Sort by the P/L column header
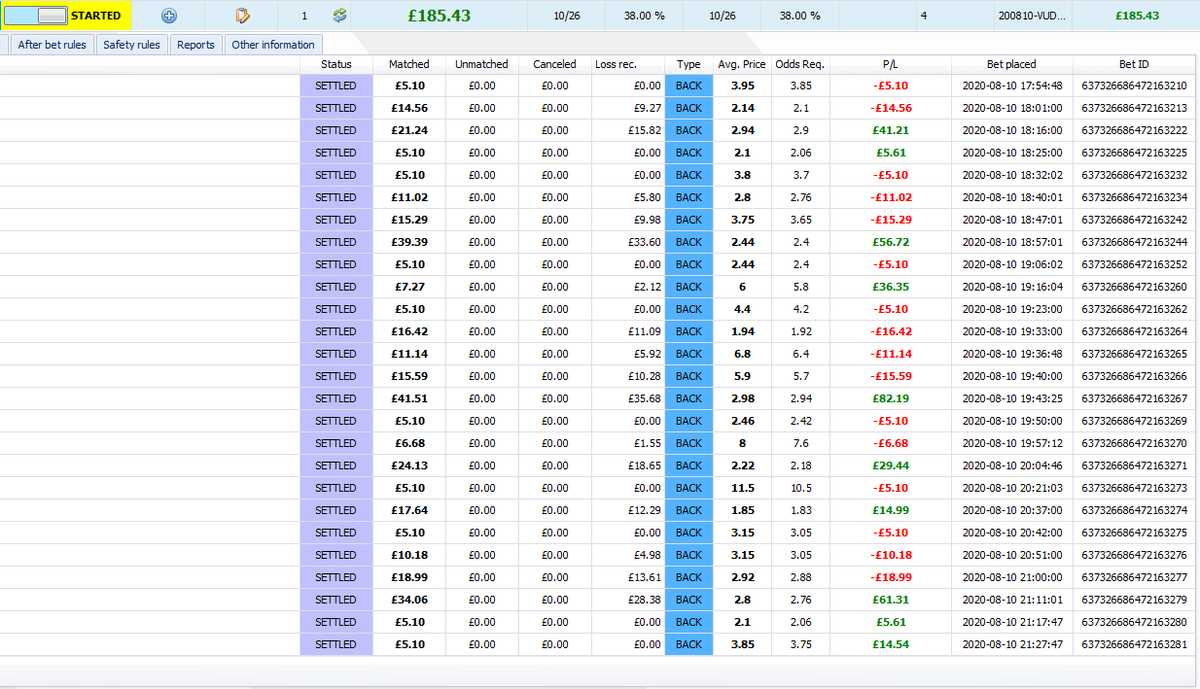1200x689 pixels. tap(891, 64)
